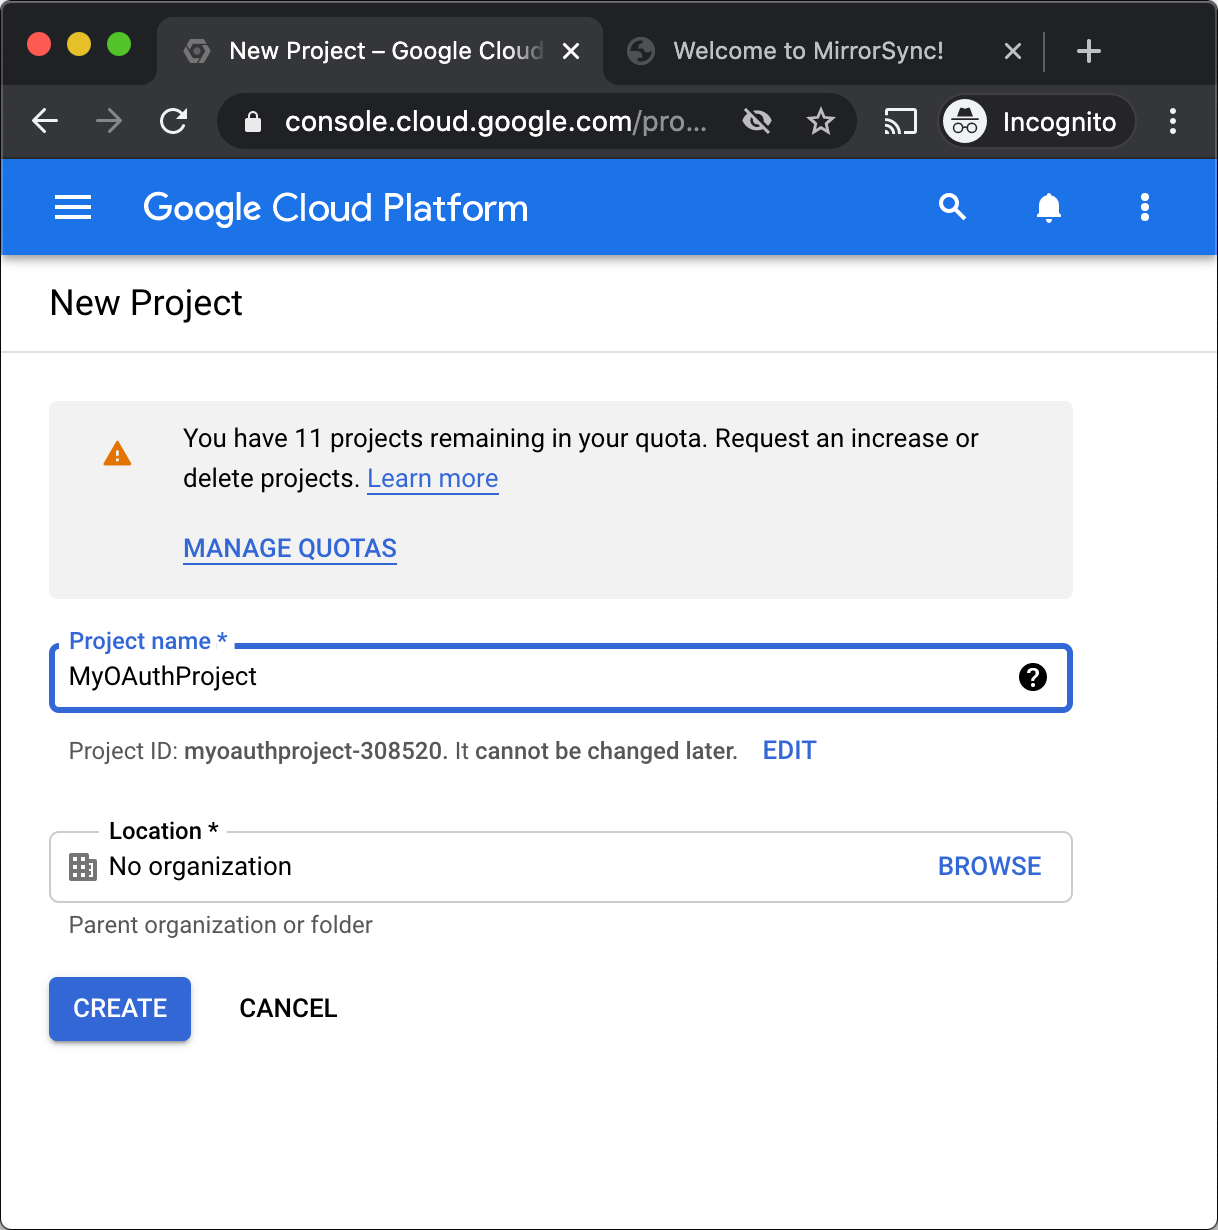Click the CREATE button

pos(120,1008)
